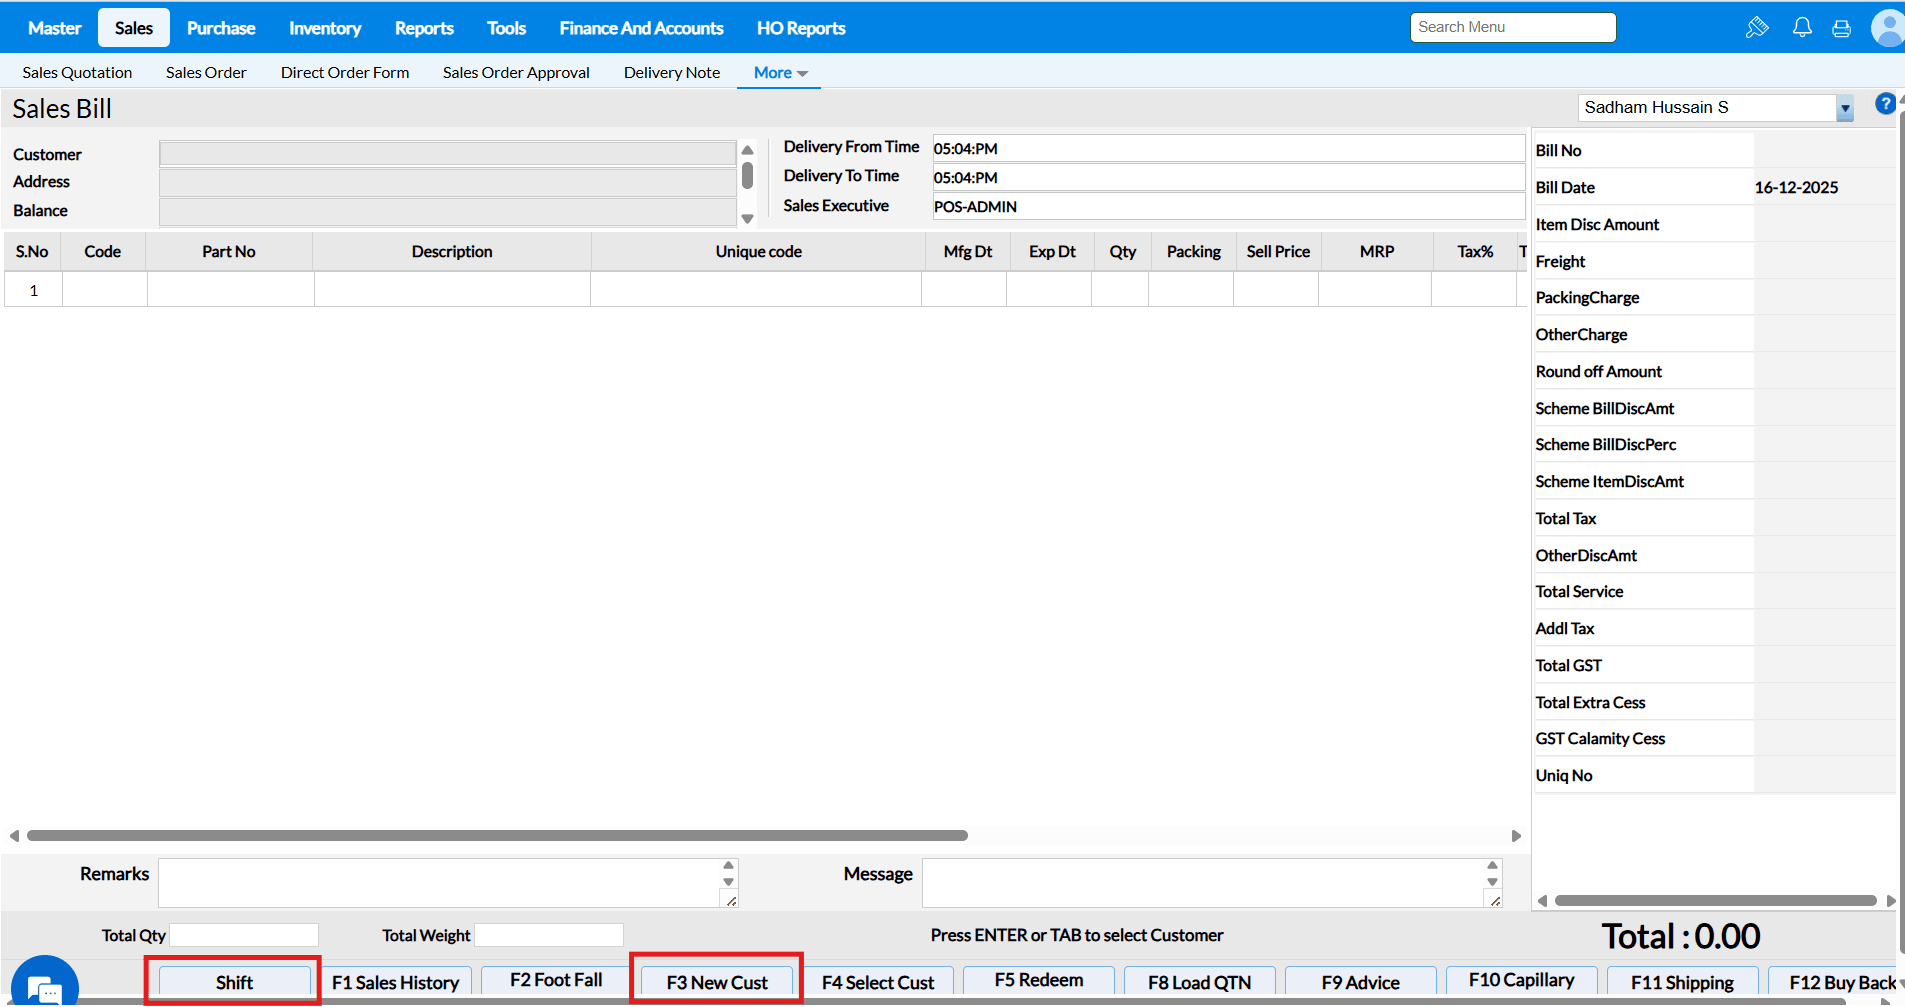1905x1007 pixels.
Task: Click the items grid left scroll arrow
Action: (x=14, y=836)
